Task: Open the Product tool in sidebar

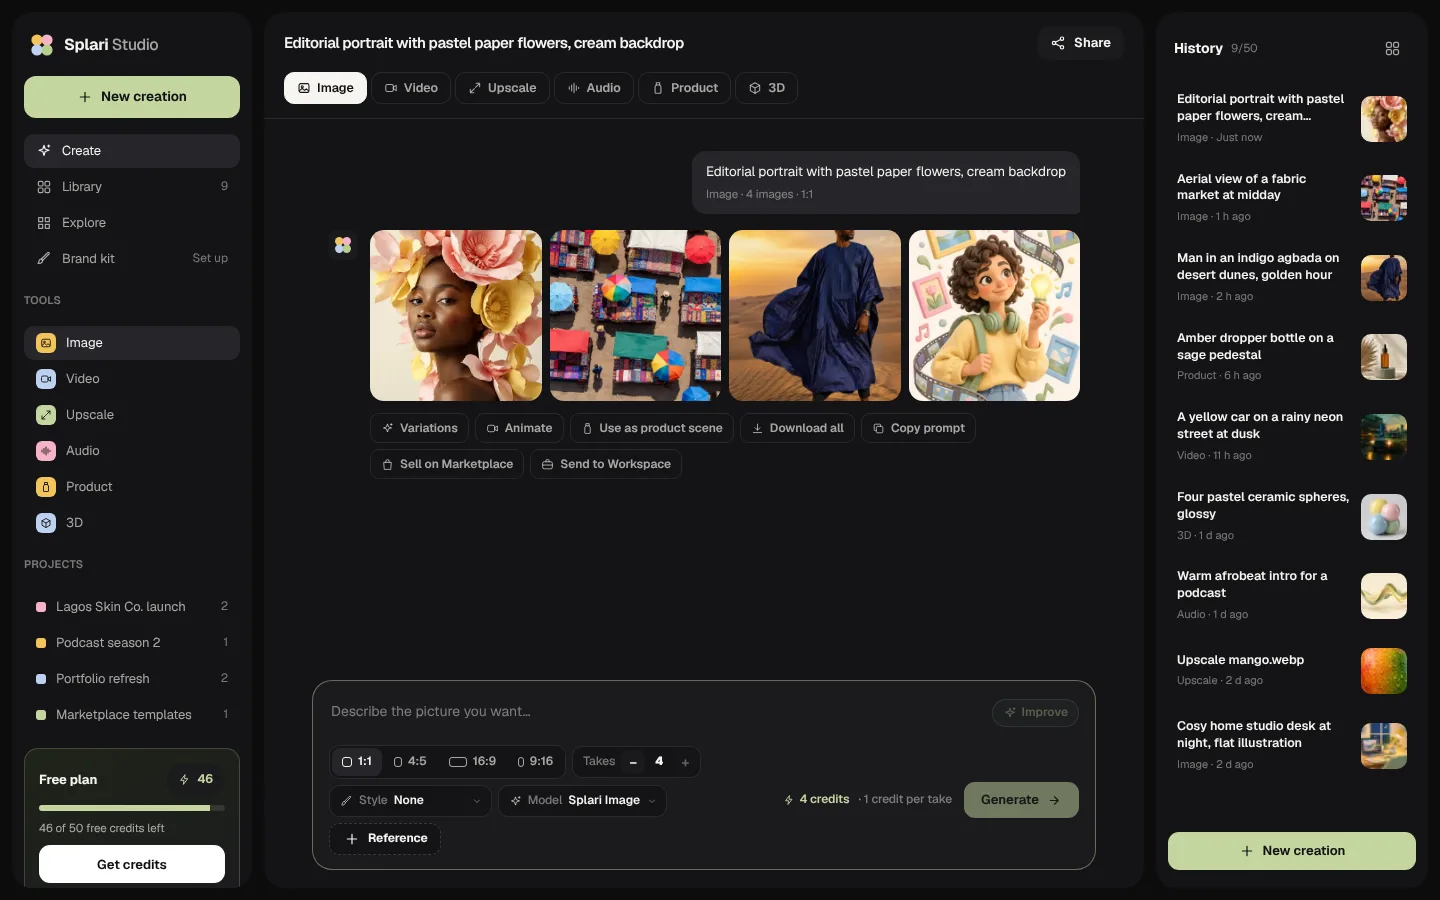Action: click(x=132, y=487)
